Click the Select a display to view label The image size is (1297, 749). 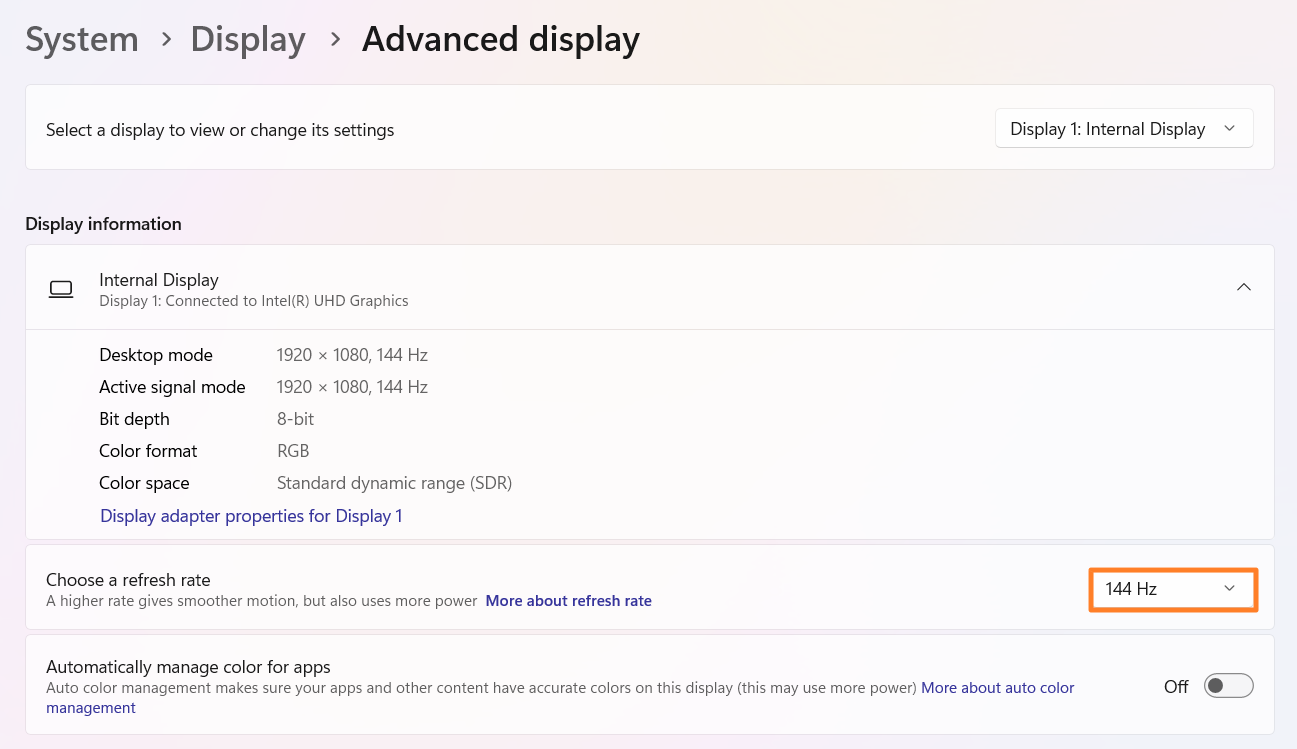pos(220,130)
